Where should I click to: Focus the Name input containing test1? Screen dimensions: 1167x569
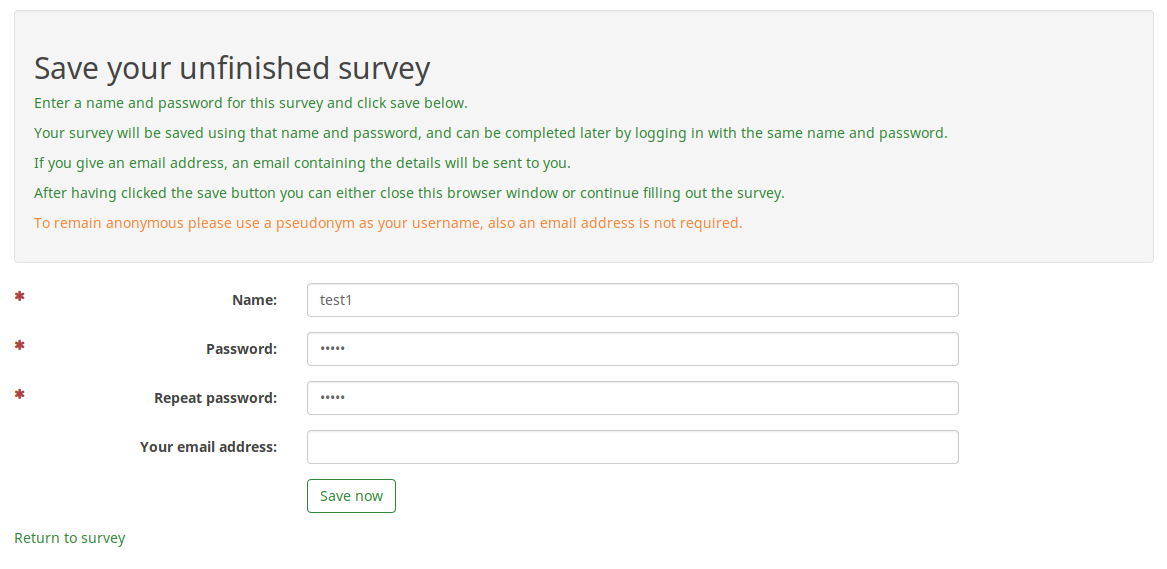(632, 300)
